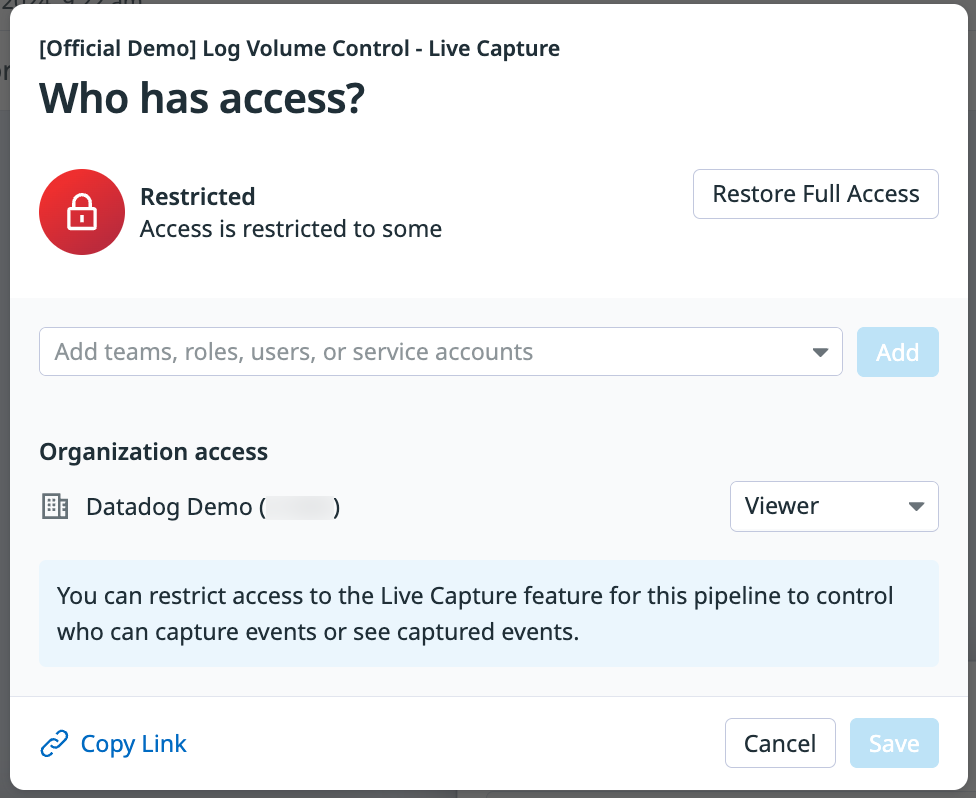Select the Datadog Demo organization name
The width and height of the screenshot is (976, 798).
[x=169, y=507]
